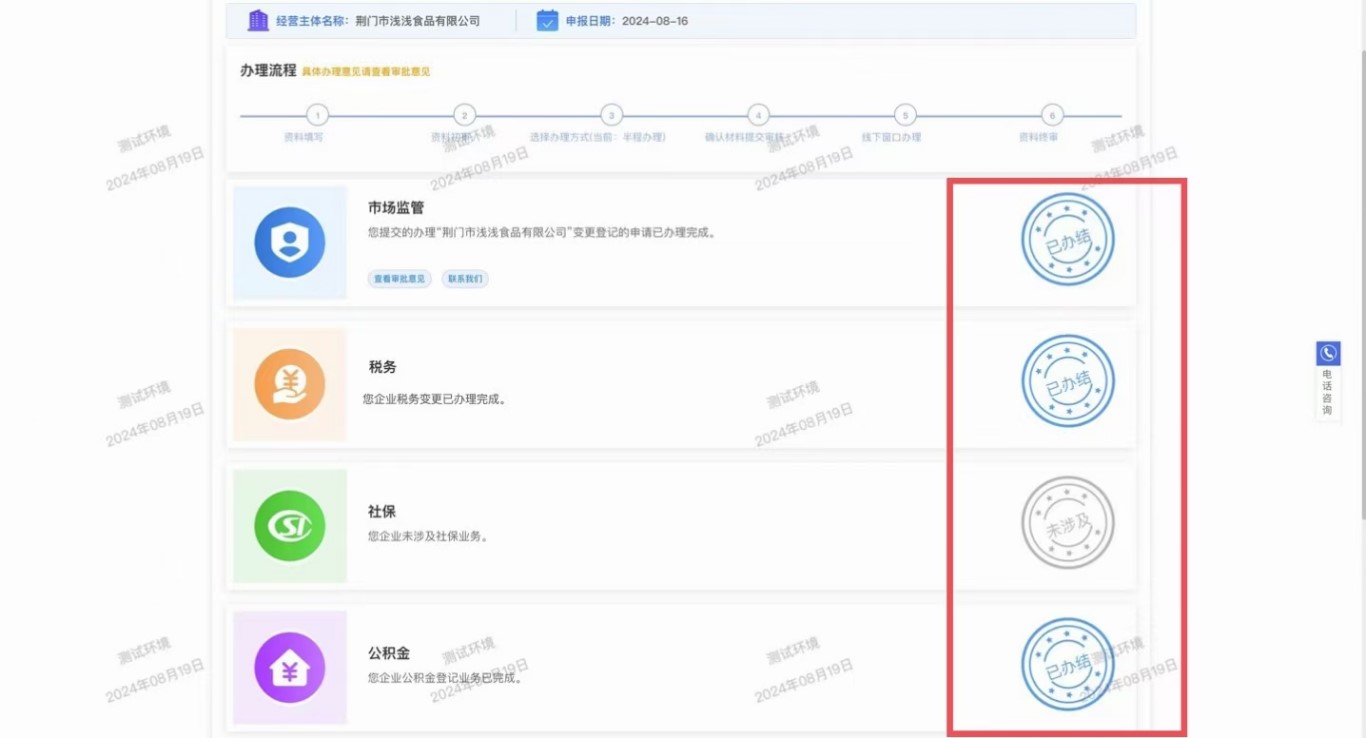Click the purple 公积金 house icon
Viewport: 1366px width, 738px height.
(x=290, y=667)
